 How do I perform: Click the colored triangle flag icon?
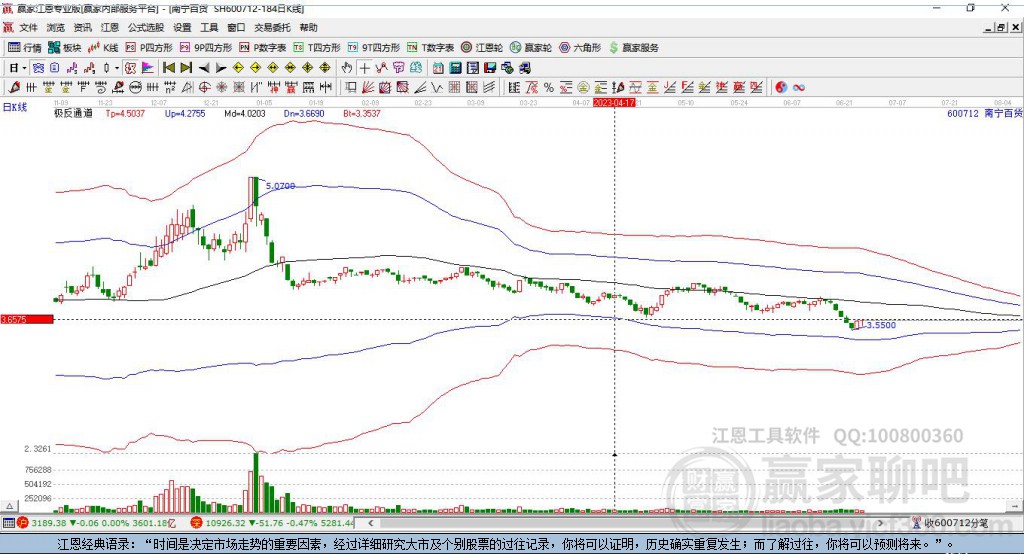(148, 68)
